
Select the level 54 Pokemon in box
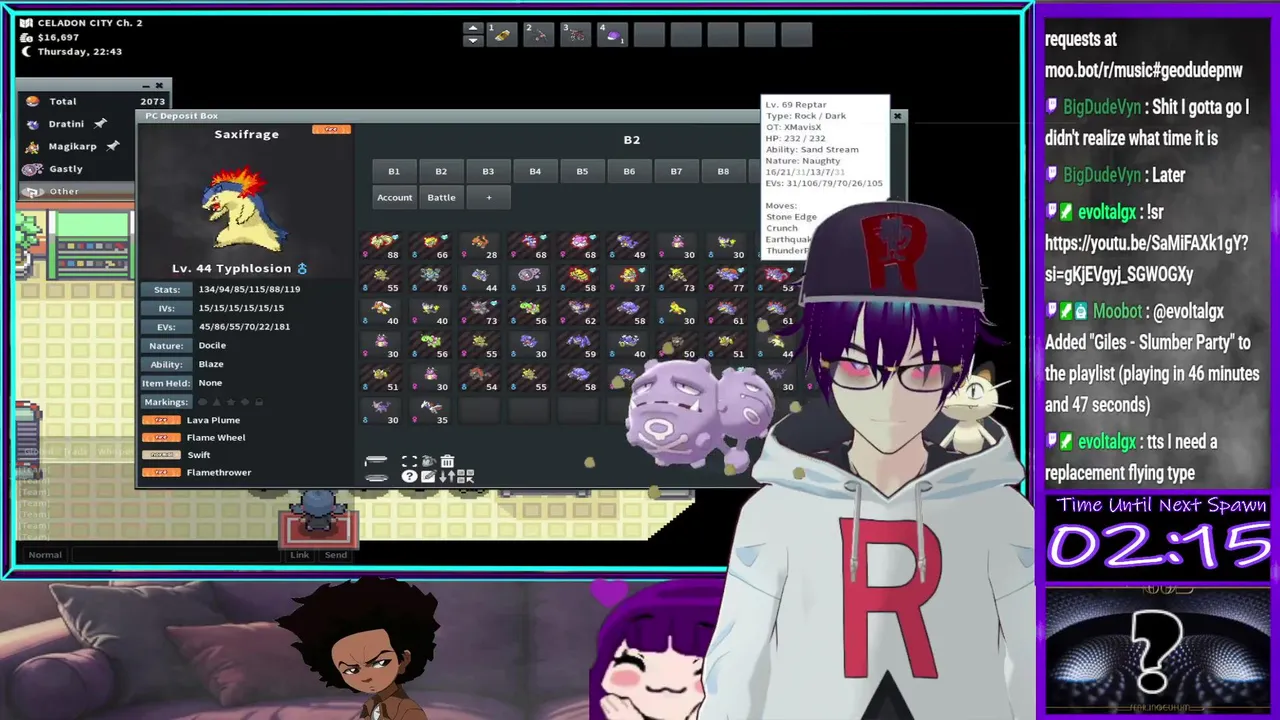click(480, 378)
